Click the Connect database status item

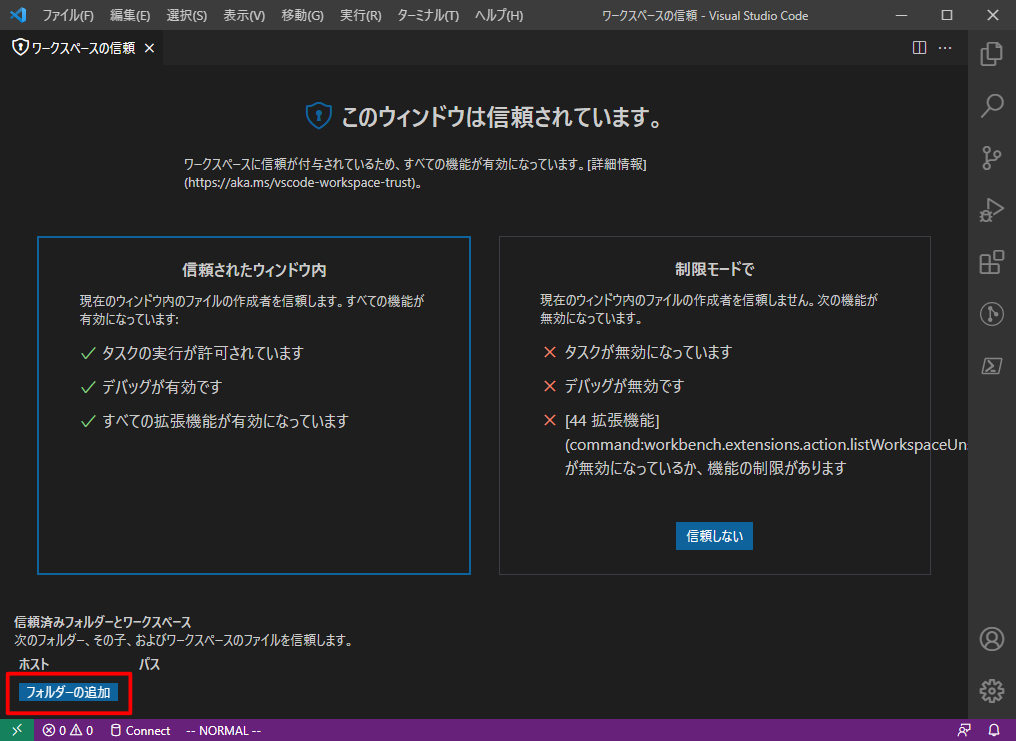(x=140, y=730)
